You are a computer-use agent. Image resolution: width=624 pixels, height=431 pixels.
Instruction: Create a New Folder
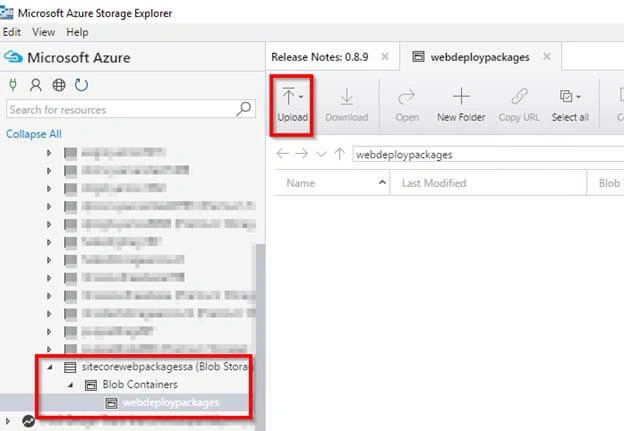[x=461, y=105]
